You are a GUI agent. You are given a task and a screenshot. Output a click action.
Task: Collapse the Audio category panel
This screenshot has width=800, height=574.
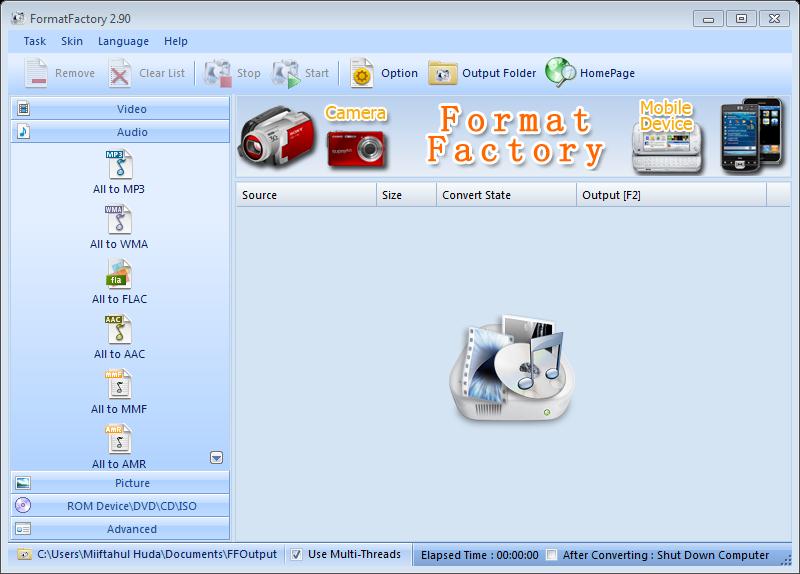(x=120, y=132)
